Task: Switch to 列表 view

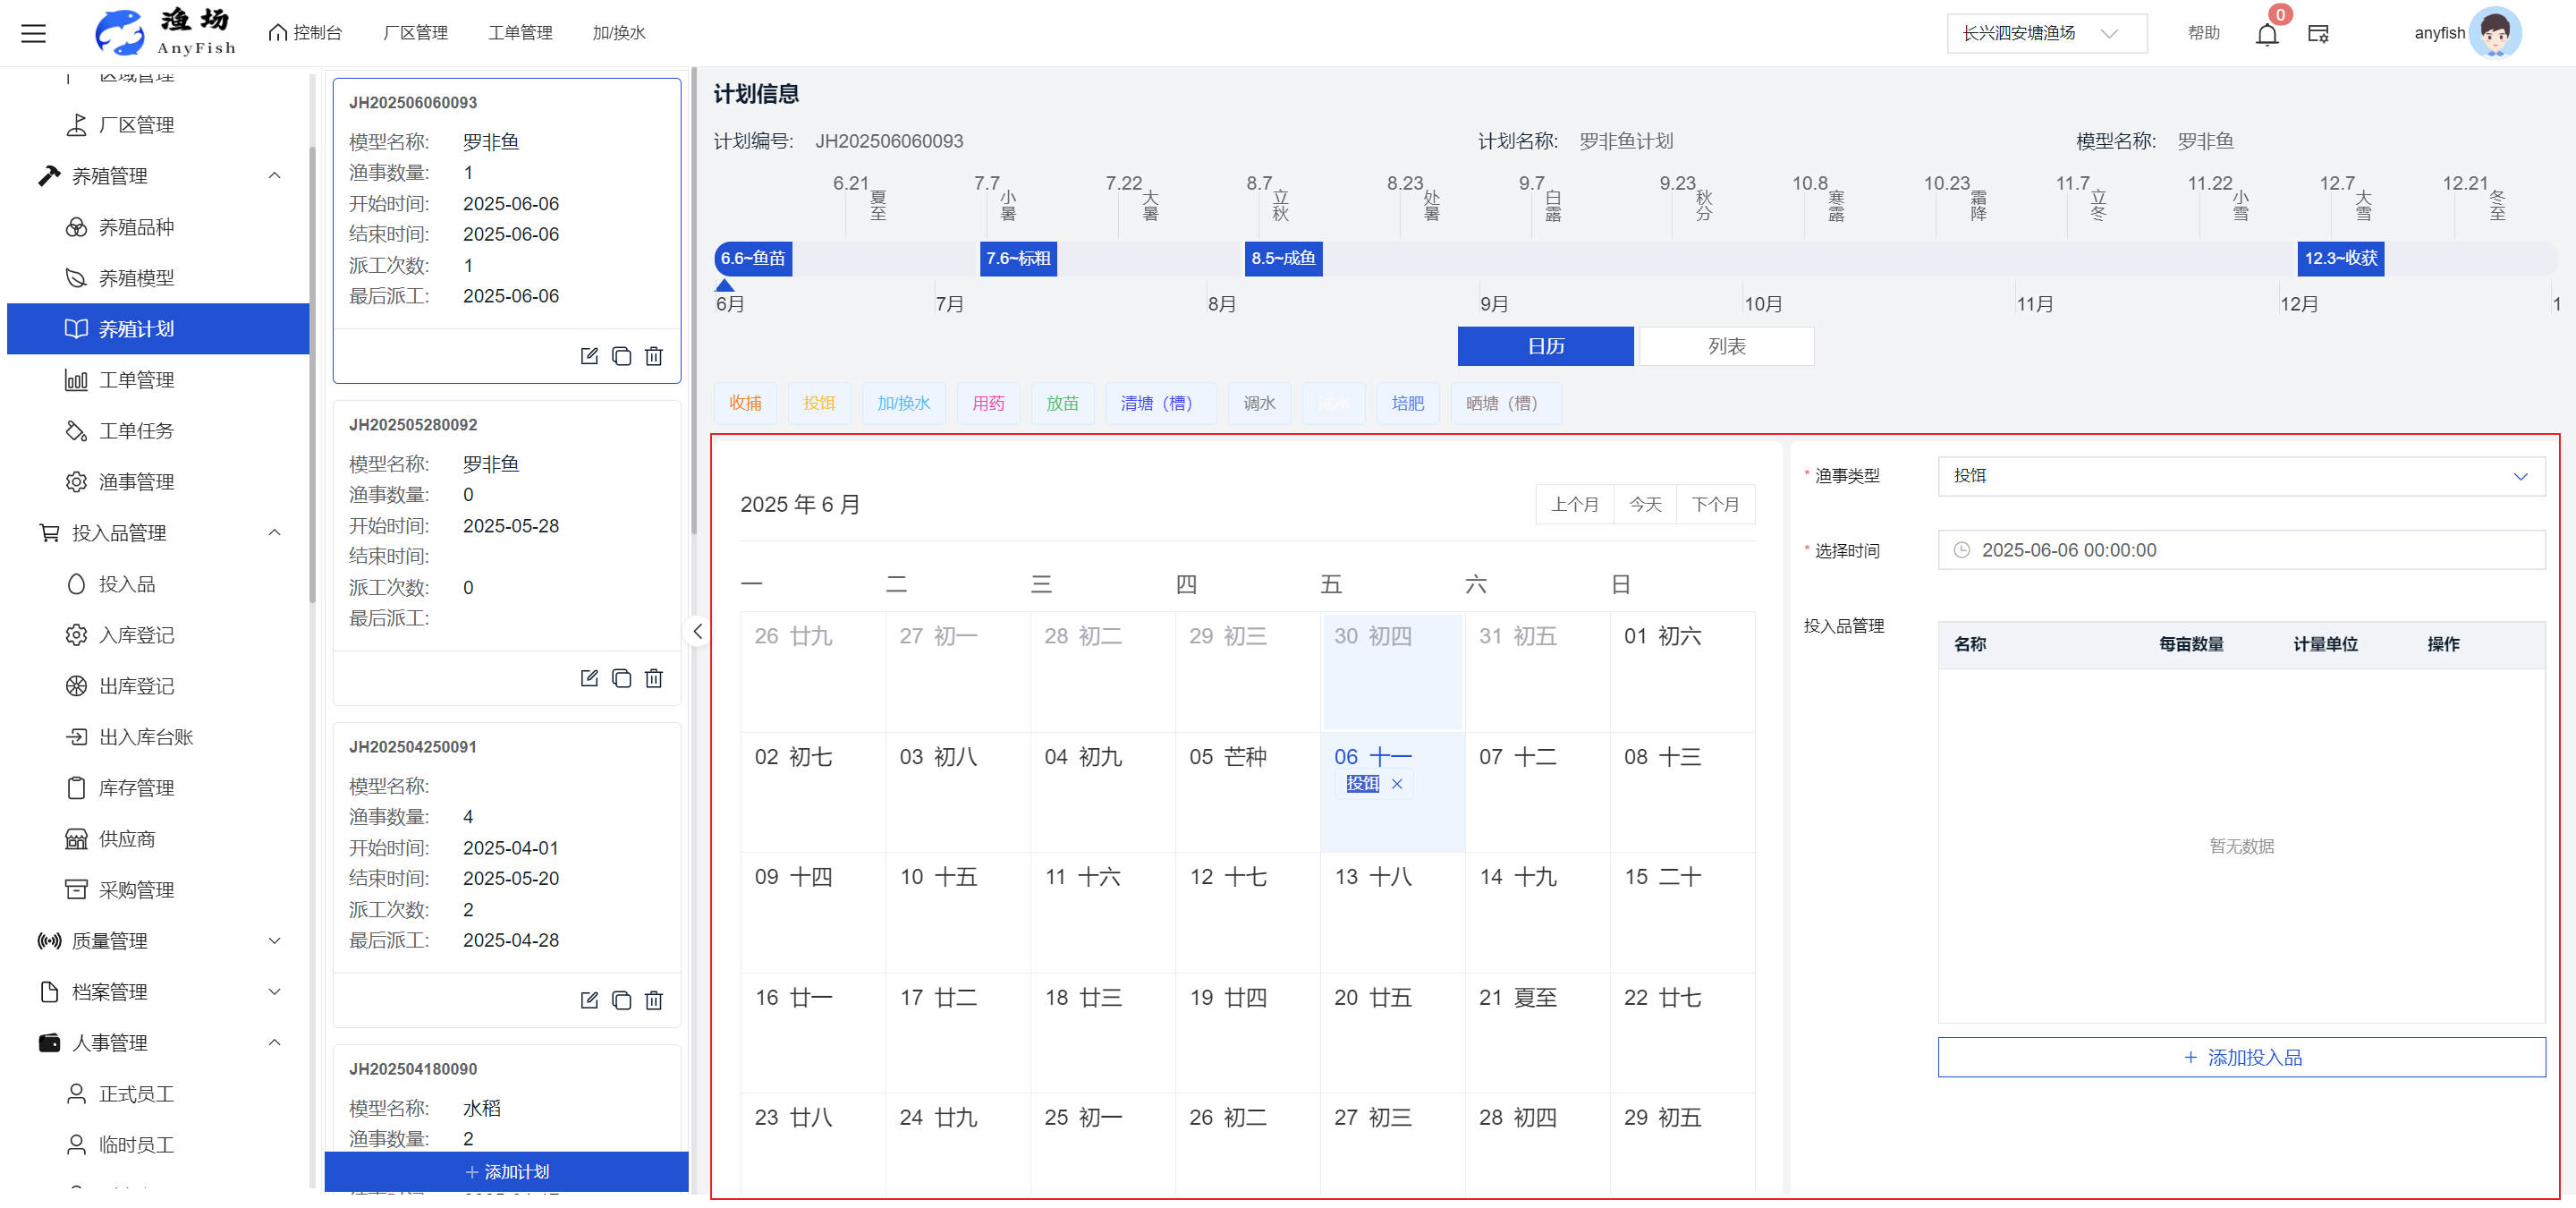Action: (1726, 346)
